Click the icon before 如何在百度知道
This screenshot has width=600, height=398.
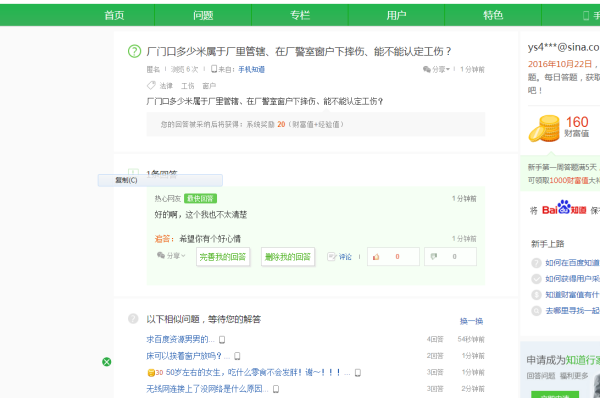536,263
